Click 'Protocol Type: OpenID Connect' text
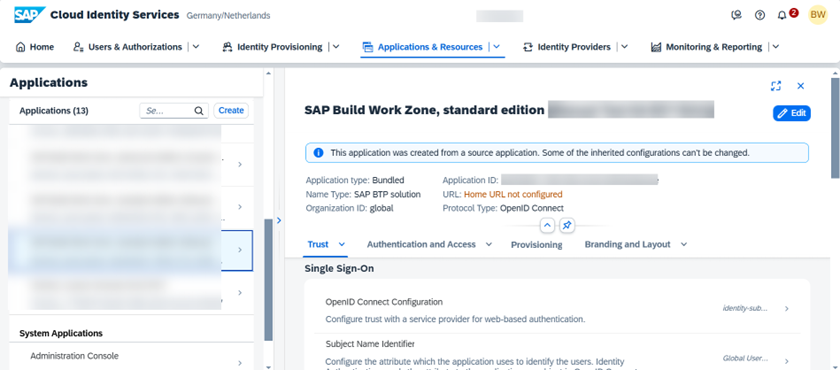Viewport: 840px width, 370px height. (503, 208)
